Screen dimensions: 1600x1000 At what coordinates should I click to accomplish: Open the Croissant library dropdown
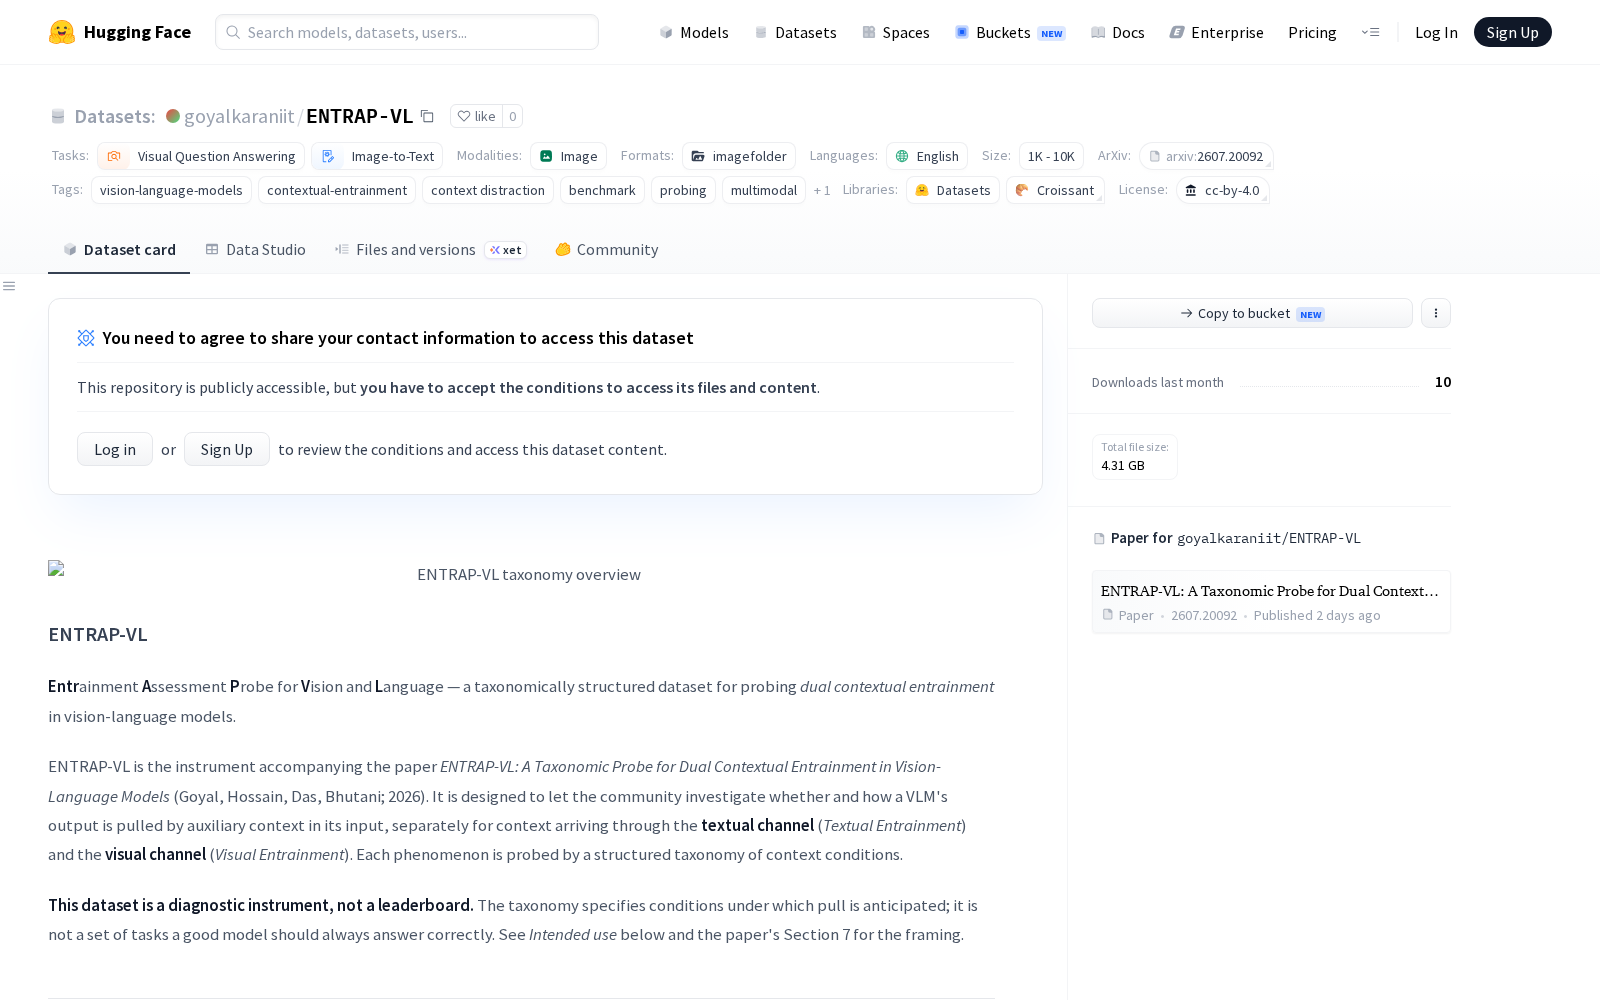[1055, 190]
